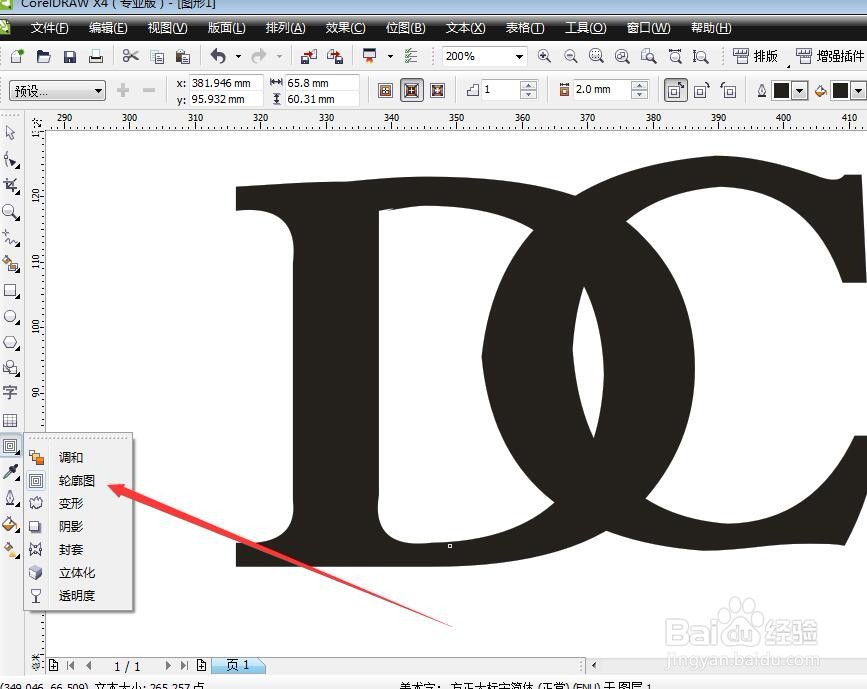This screenshot has width=867, height=689.
Task: Click the 排版 button
Action: point(755,56)
